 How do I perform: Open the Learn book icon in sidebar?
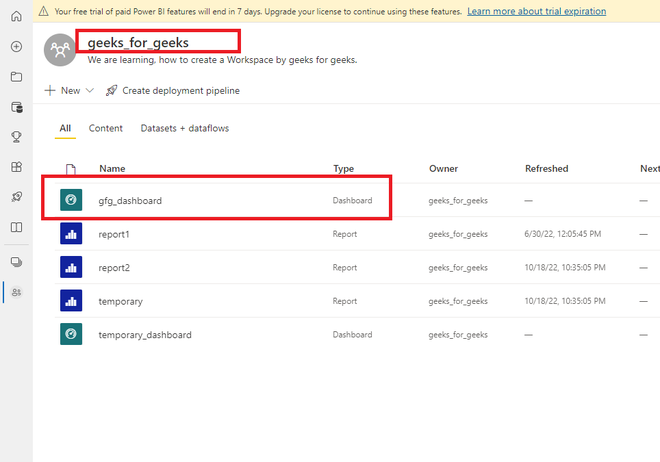point(16,227)
